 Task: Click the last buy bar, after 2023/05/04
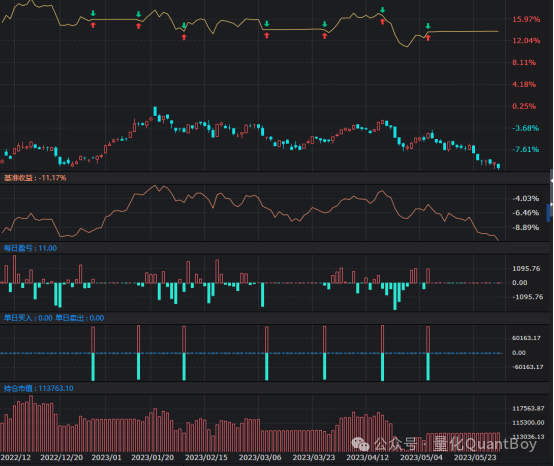coord(428,340)
